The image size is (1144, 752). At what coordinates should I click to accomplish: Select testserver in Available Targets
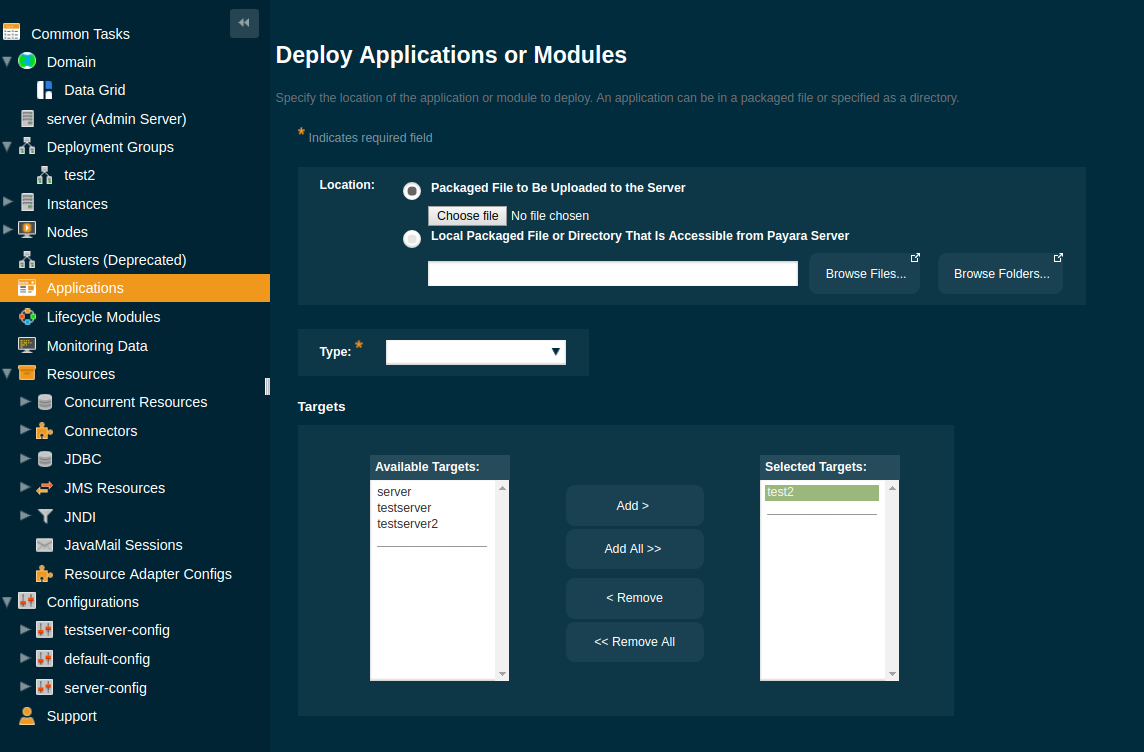coord(402,507)
